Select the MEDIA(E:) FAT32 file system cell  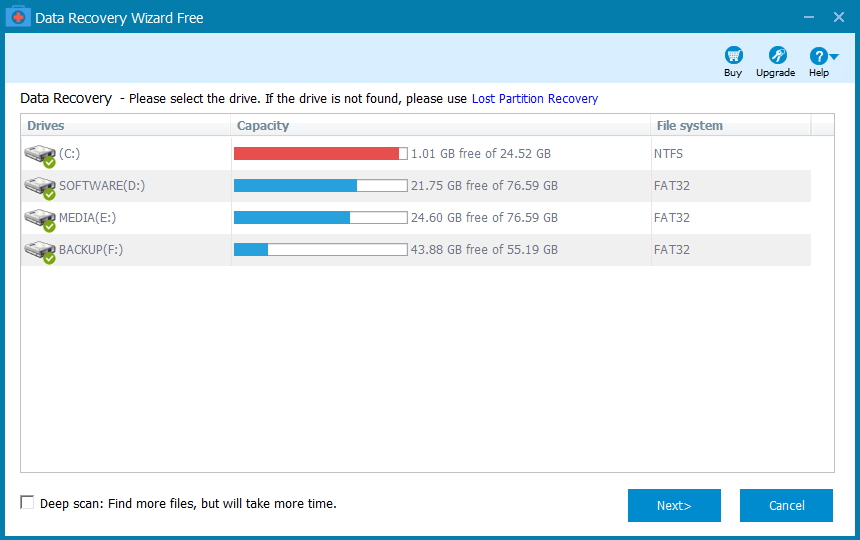click(x=672, y=218)
